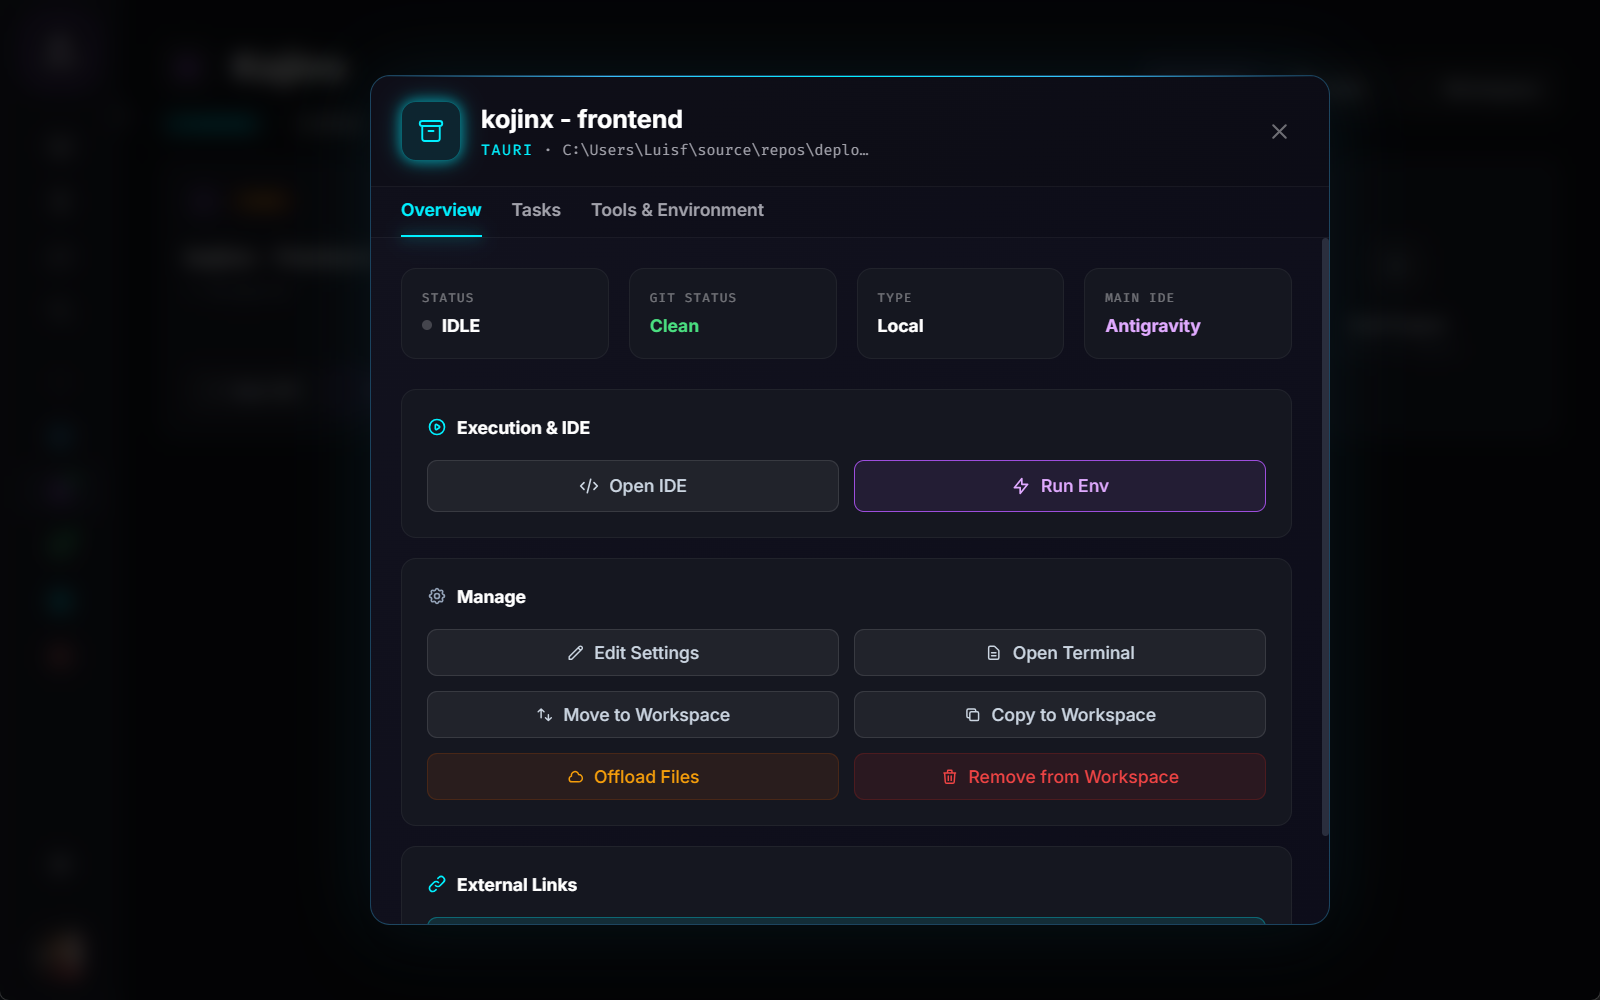1600x1000 pixels.
Task: Click the Clean git status value
Action: coord(674,326)
